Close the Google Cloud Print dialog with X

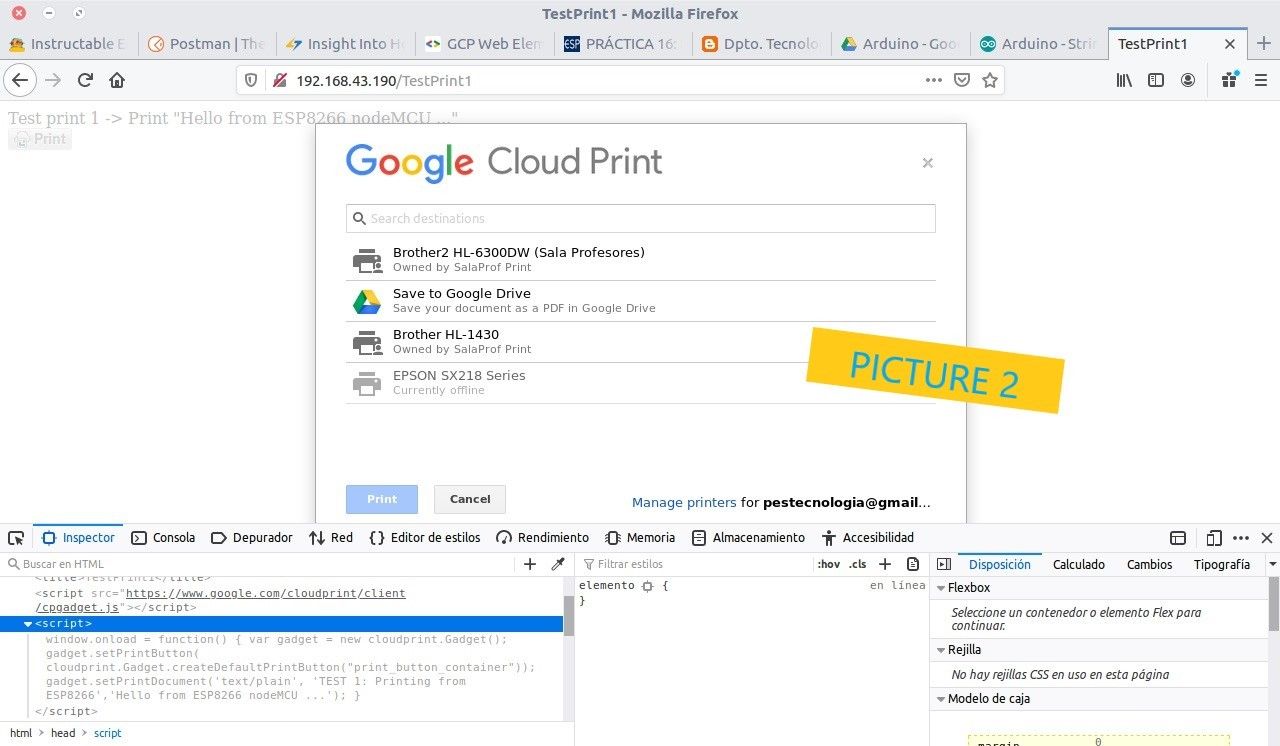(927, 163)
